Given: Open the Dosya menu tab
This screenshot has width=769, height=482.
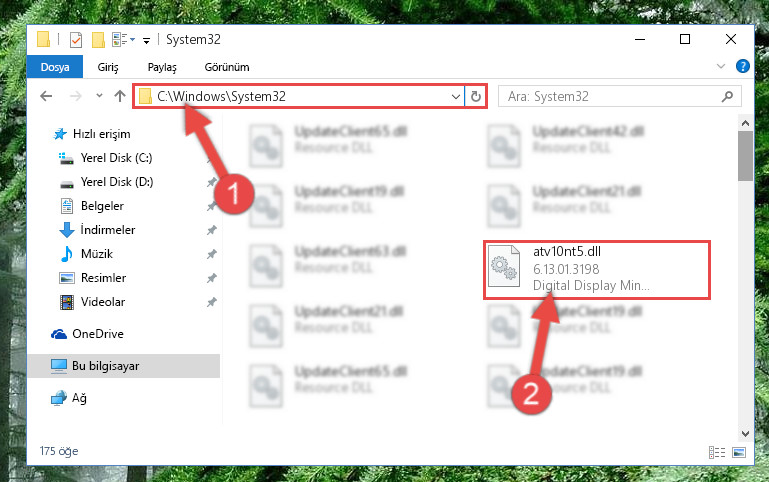Looking at the screenshot, I should [55, 67].
